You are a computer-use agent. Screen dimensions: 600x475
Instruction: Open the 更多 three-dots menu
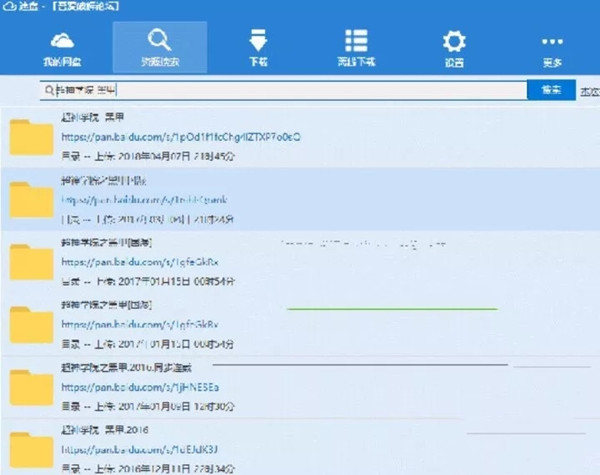(552, 50)
